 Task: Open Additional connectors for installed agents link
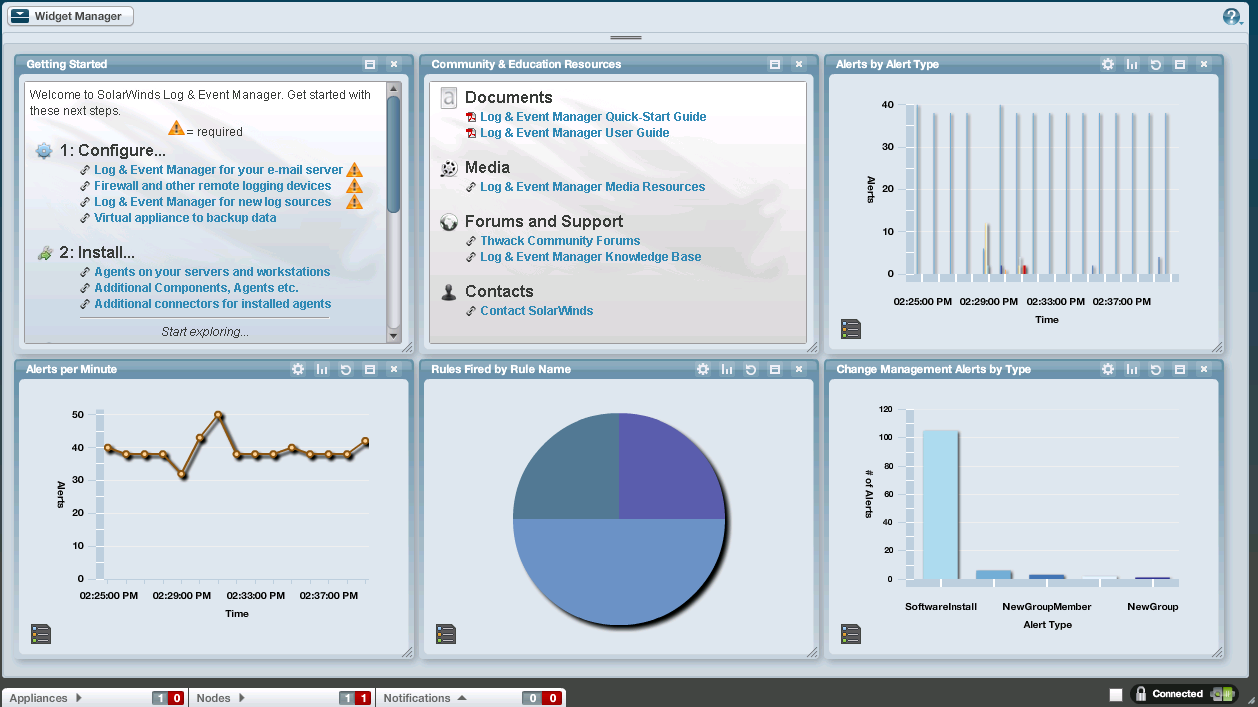click(x=212, y=304)
